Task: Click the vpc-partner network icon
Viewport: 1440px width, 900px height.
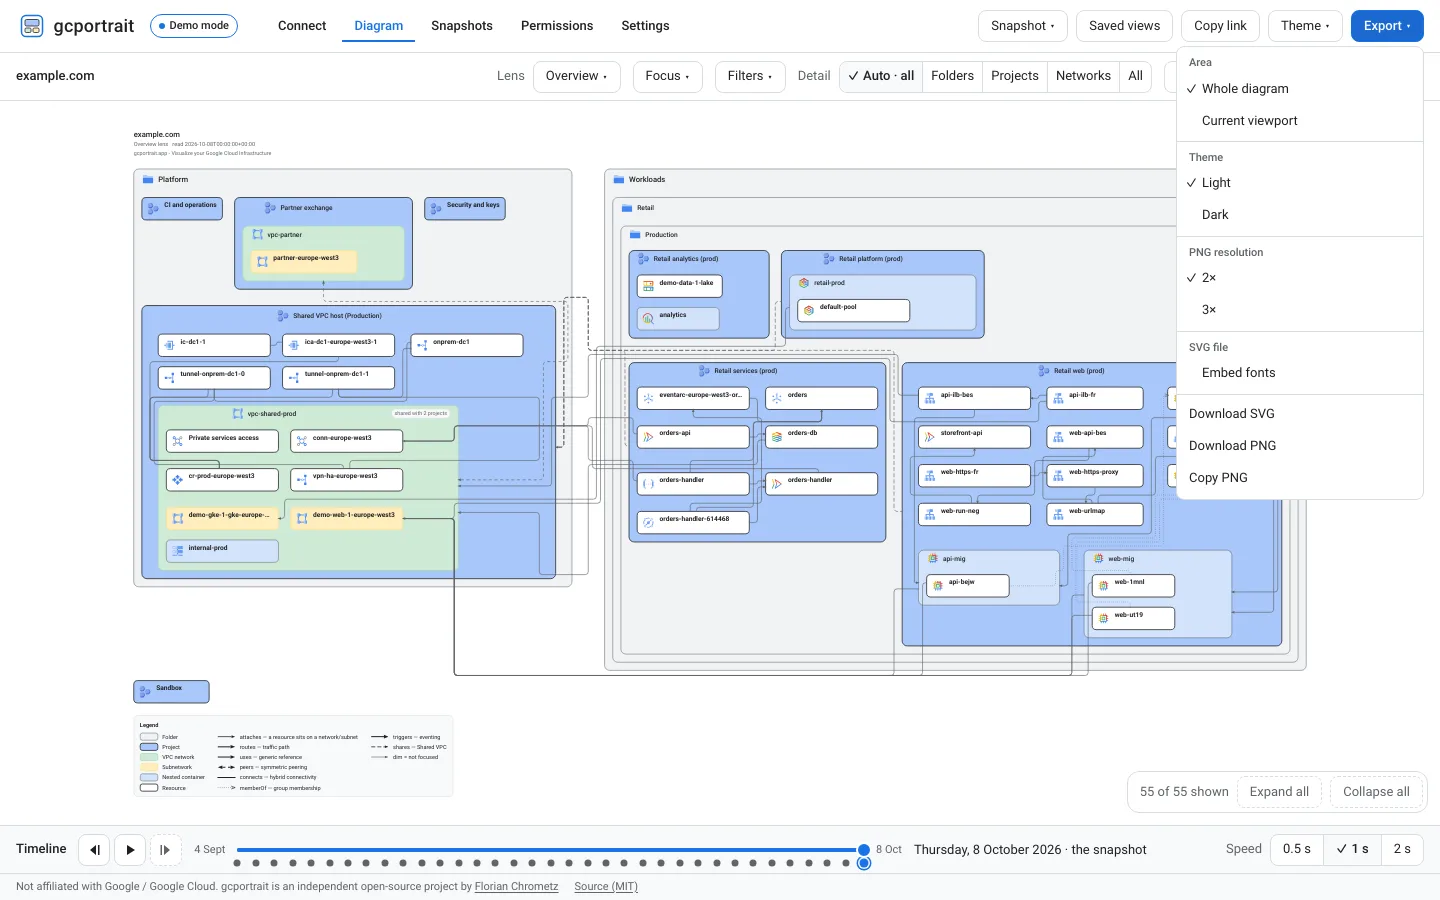Action: pos(258,235)
